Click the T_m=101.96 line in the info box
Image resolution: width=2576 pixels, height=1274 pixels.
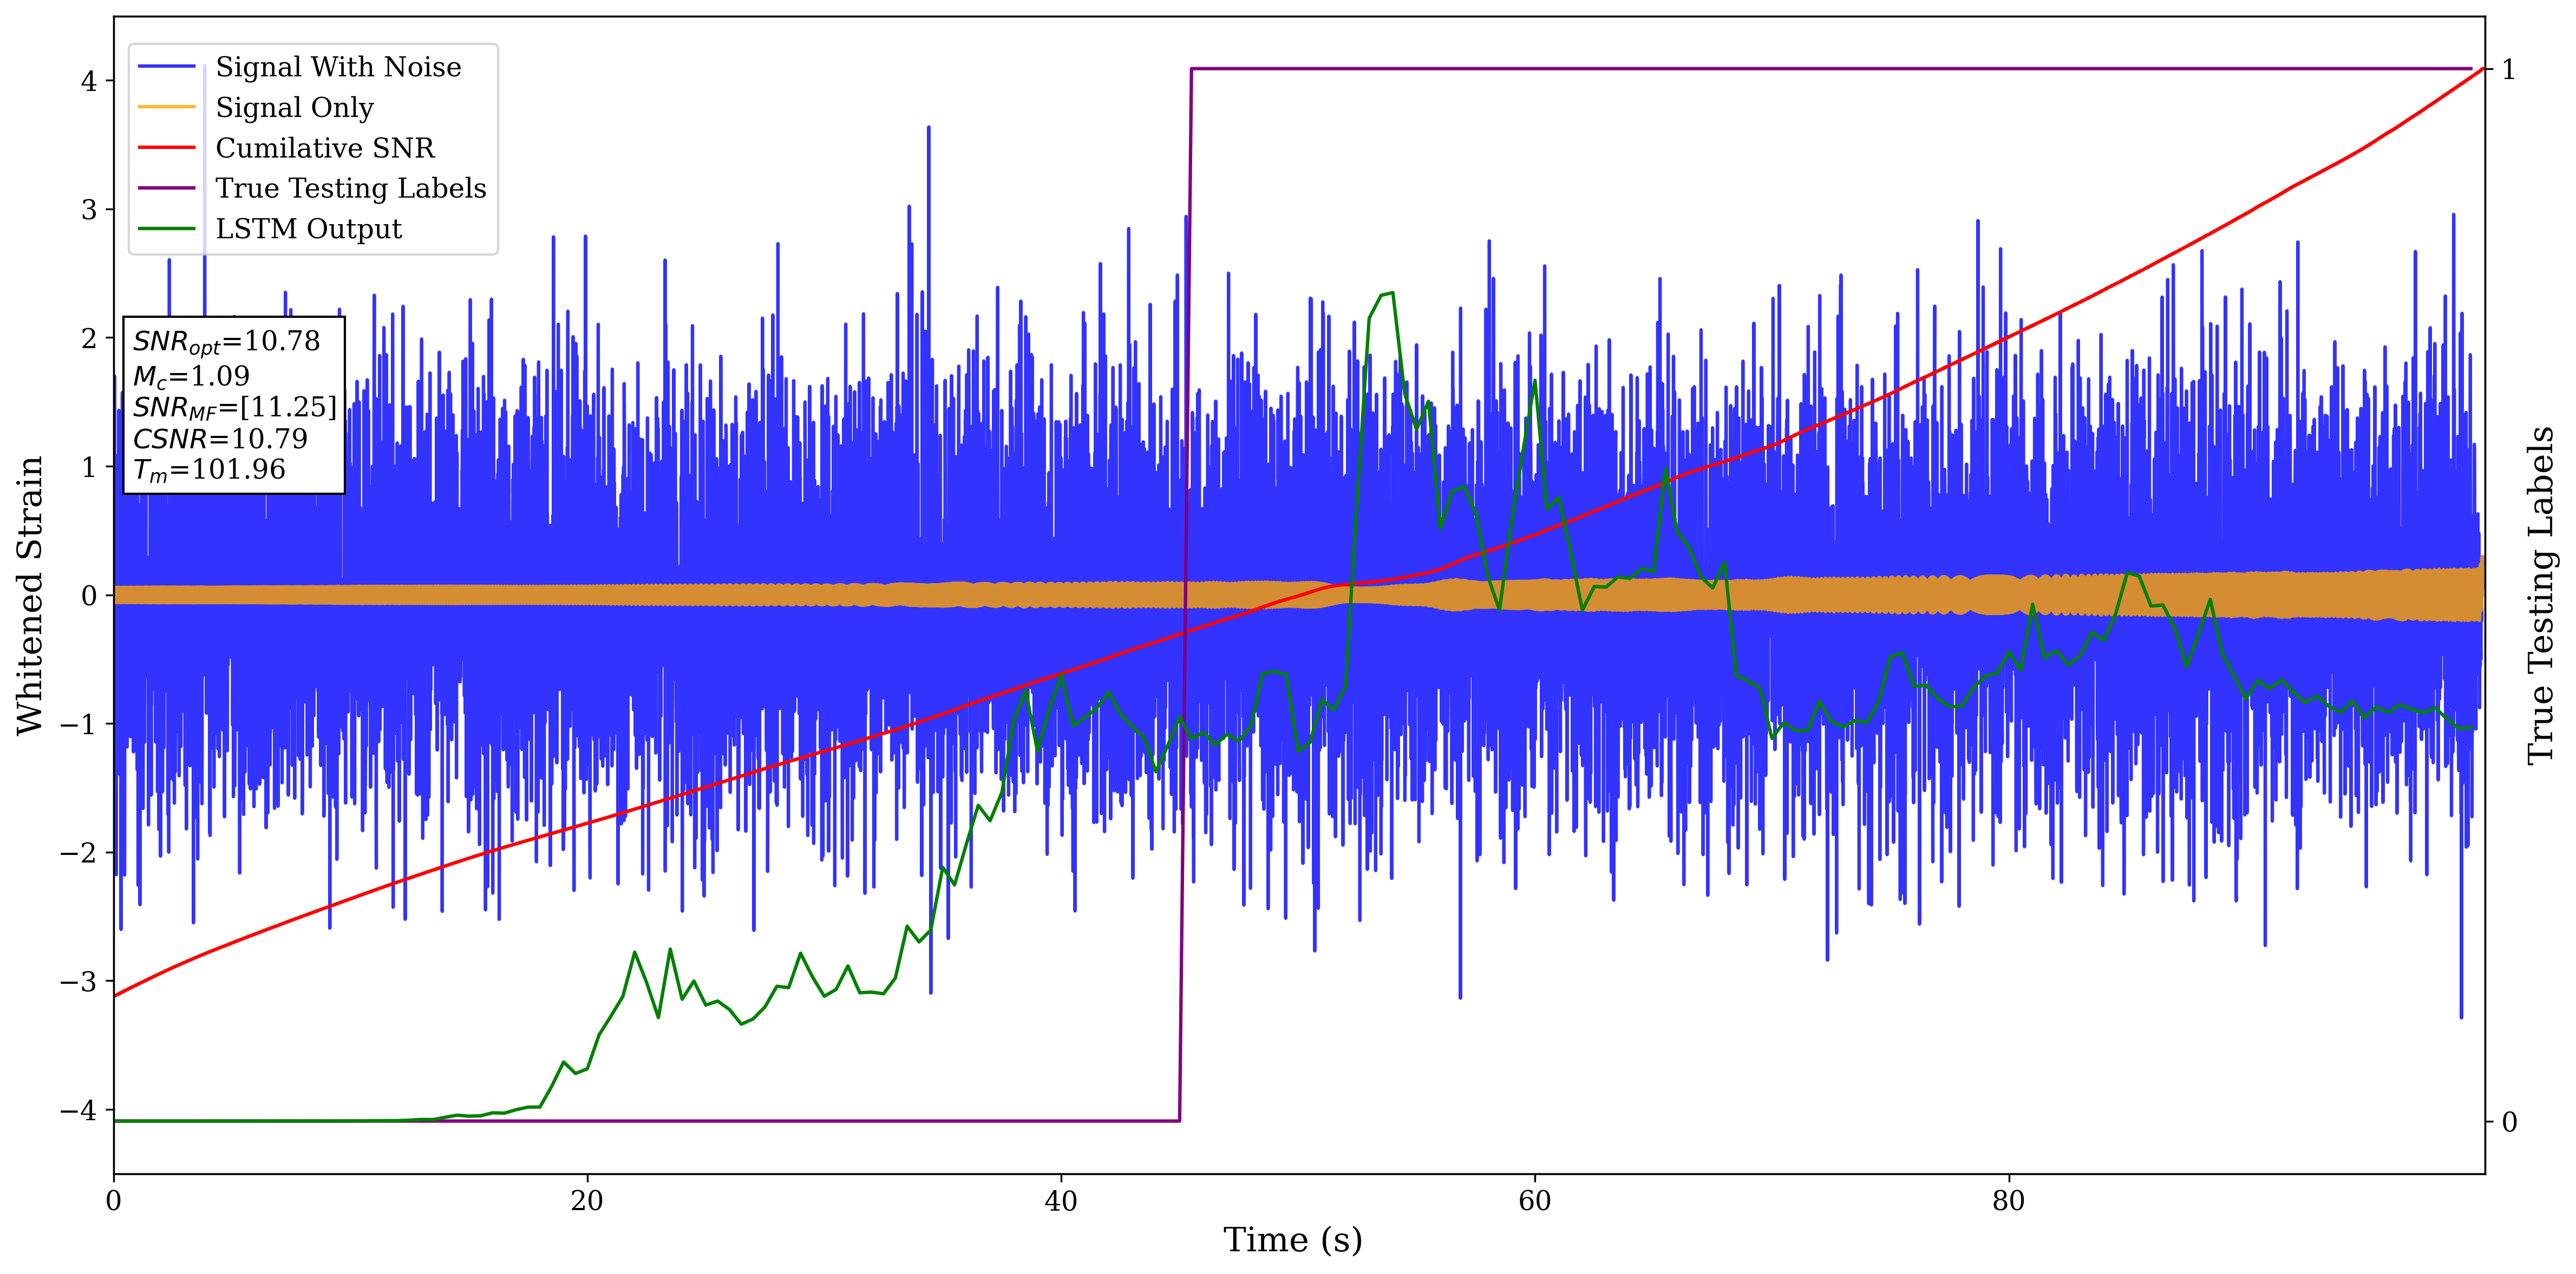point(209,470)
